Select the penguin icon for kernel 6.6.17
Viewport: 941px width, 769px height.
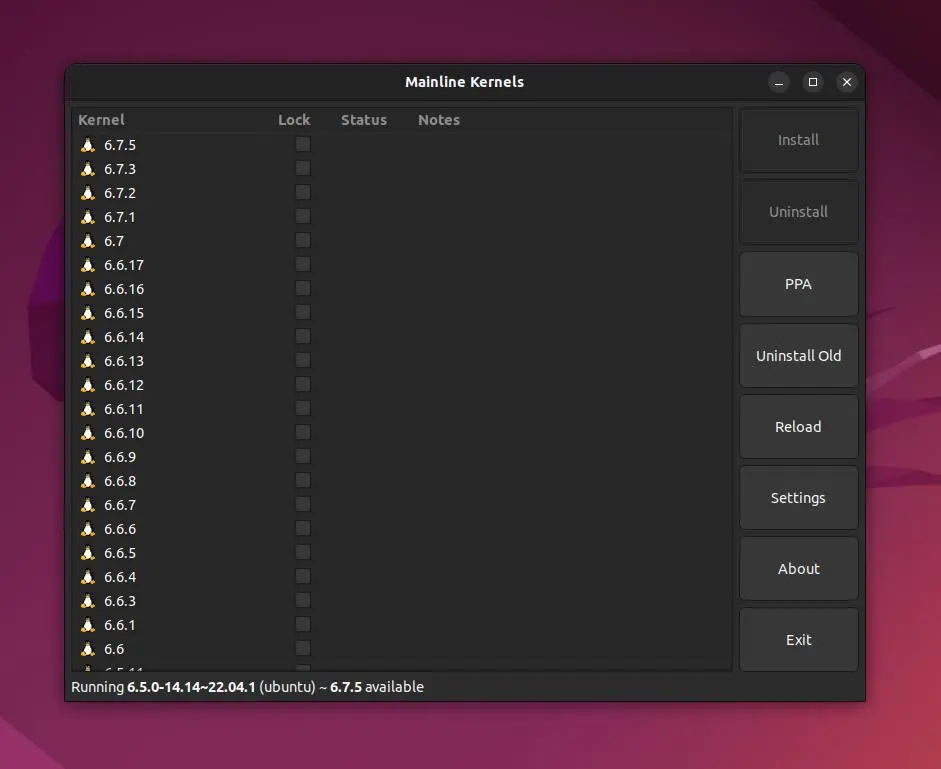click(88, 265)
